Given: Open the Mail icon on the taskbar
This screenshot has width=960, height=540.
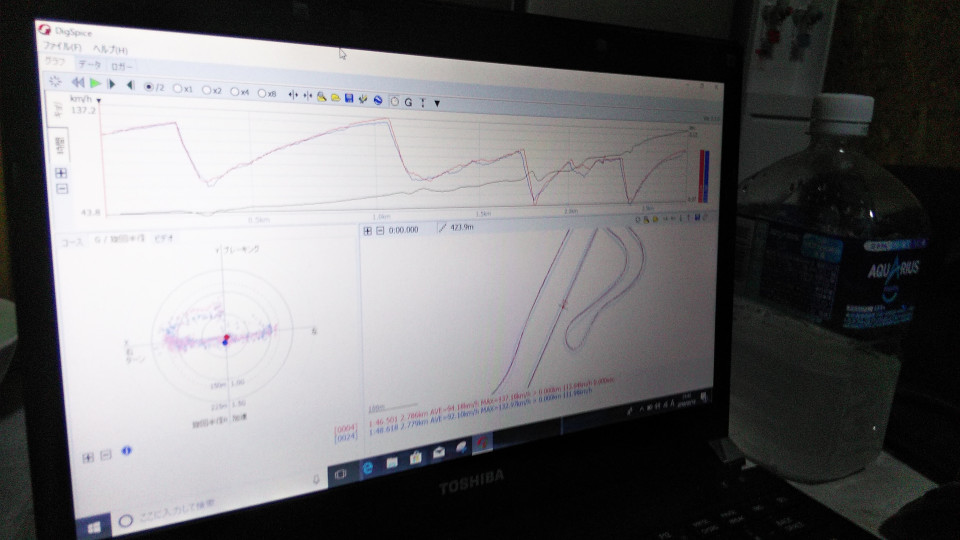Looking at the screenshot, I should [439, 452].
